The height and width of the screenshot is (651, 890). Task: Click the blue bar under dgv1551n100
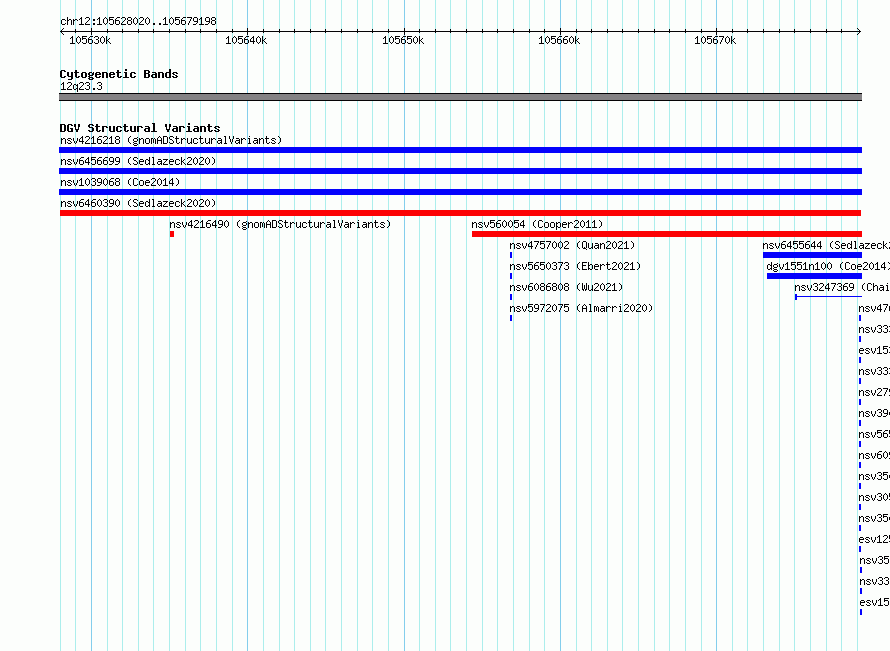click(815, 276)
